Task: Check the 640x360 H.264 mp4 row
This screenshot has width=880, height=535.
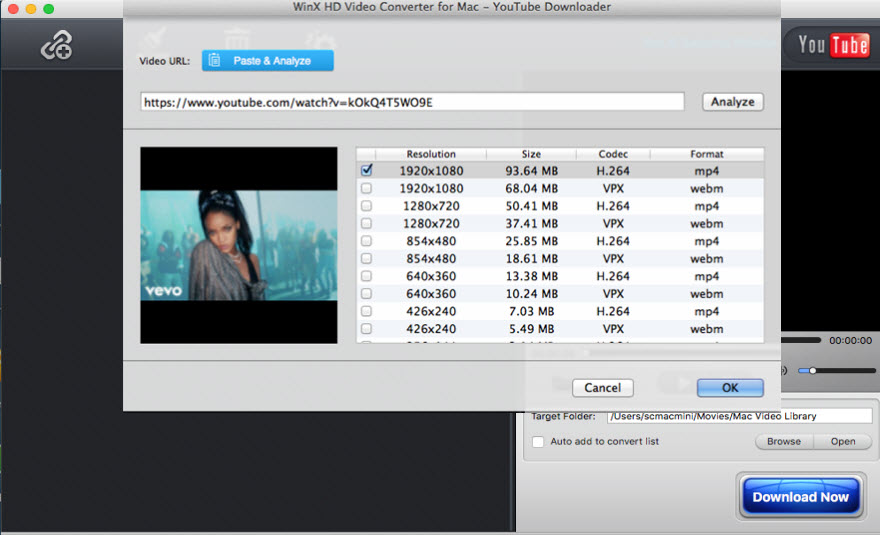Action: tap(366, 276)
